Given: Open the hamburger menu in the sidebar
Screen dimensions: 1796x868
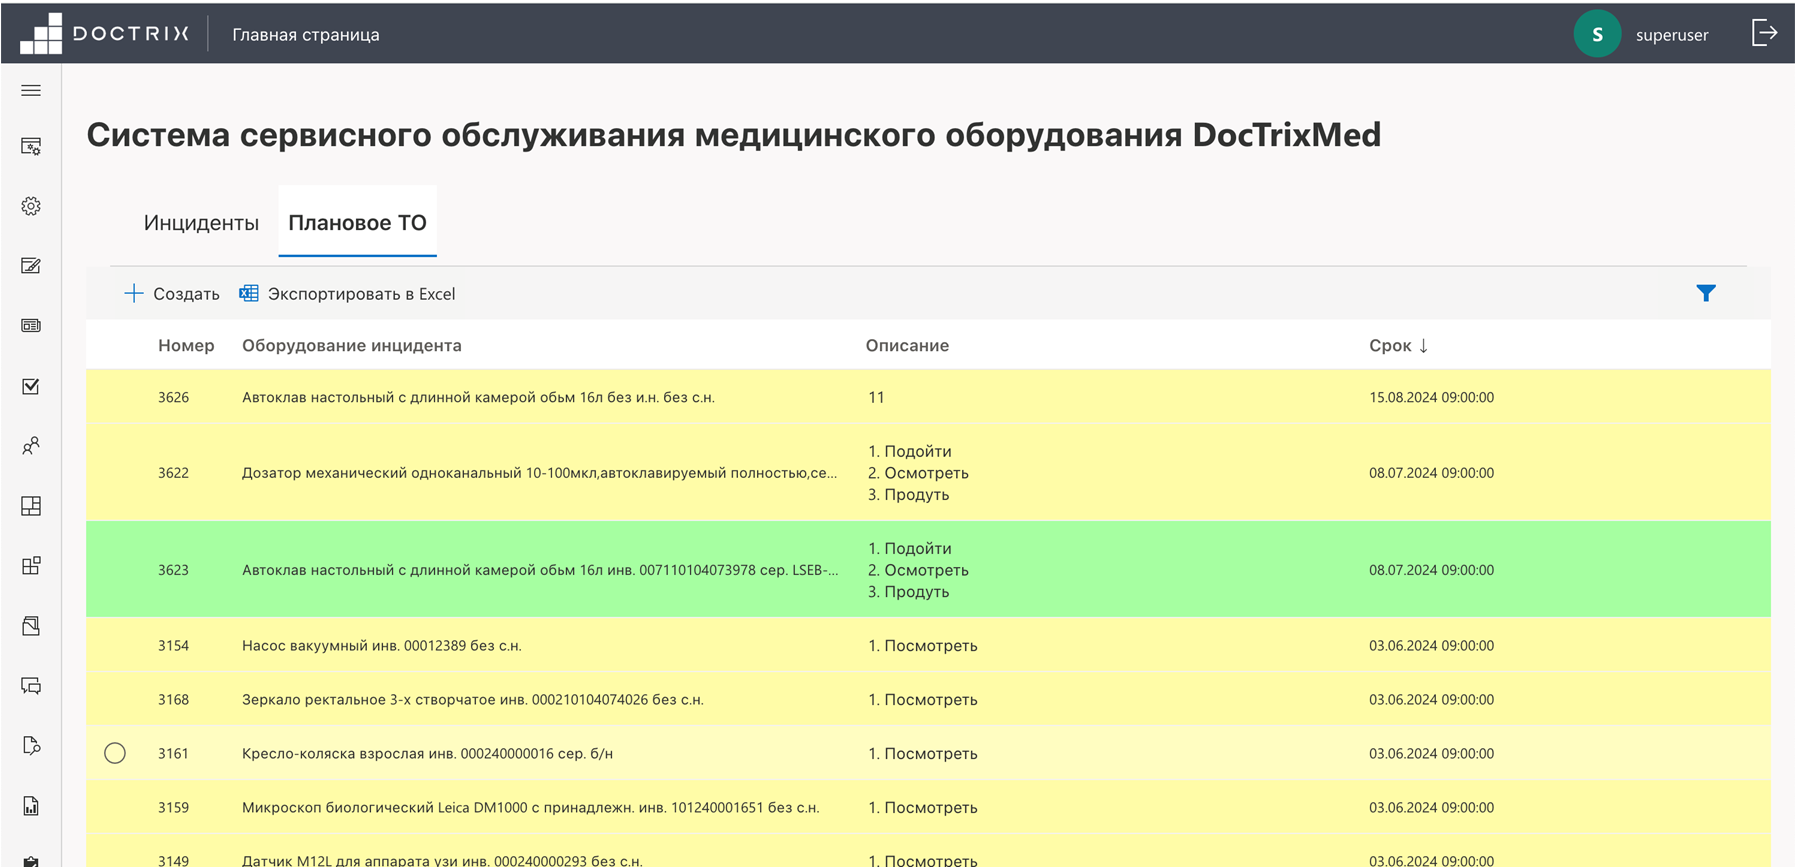Looking at the screenshot, I should point(31,90).
